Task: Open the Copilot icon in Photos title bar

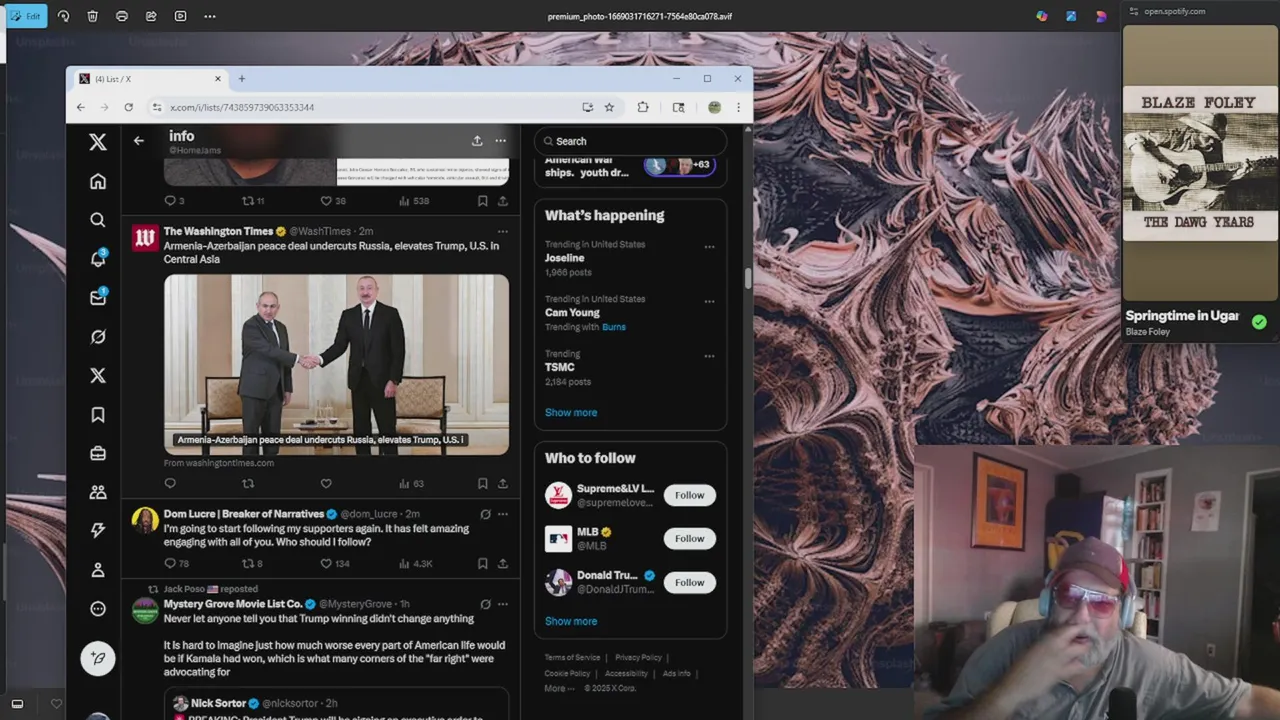Action: (1042, 16)
